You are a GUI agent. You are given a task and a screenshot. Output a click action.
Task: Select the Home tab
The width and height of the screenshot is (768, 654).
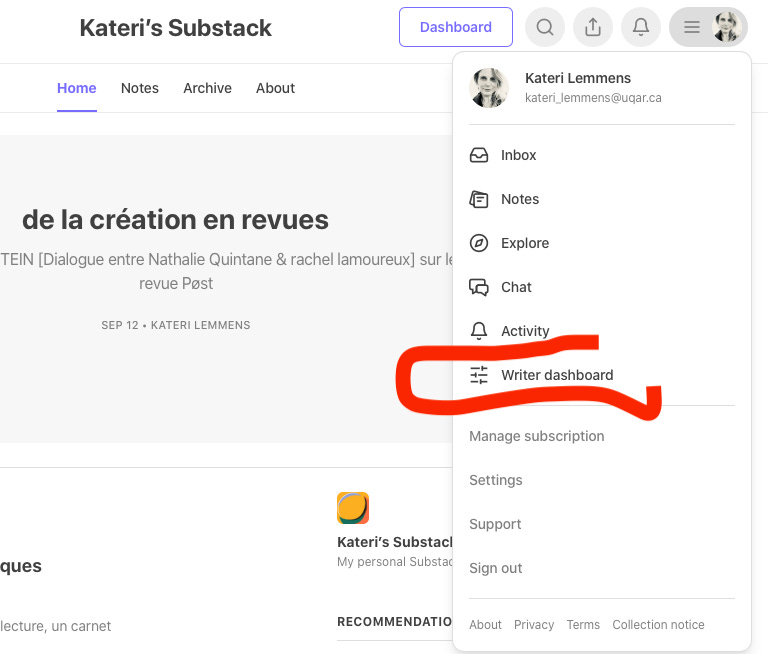click(x=76, y=88)
